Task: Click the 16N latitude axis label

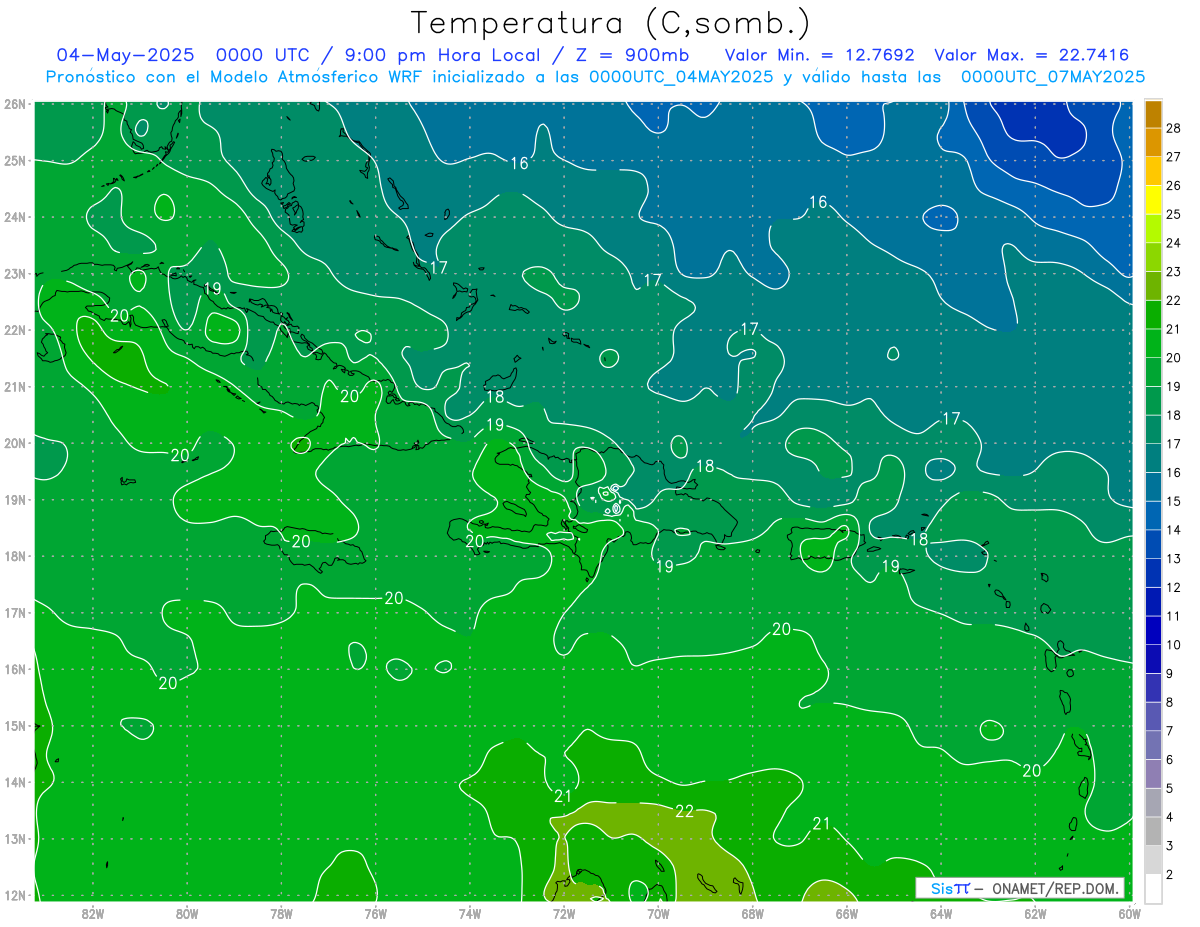Action: (14, 669)
